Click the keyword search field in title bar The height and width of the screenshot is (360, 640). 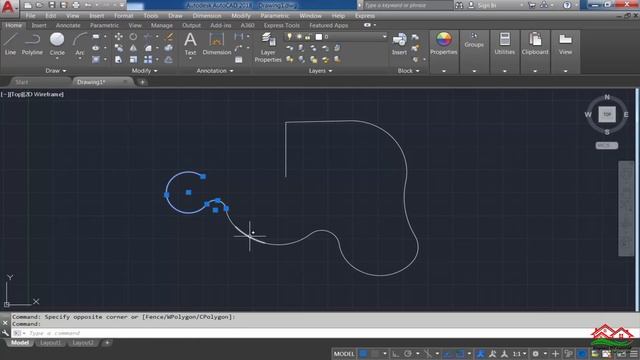click(408, 5)
